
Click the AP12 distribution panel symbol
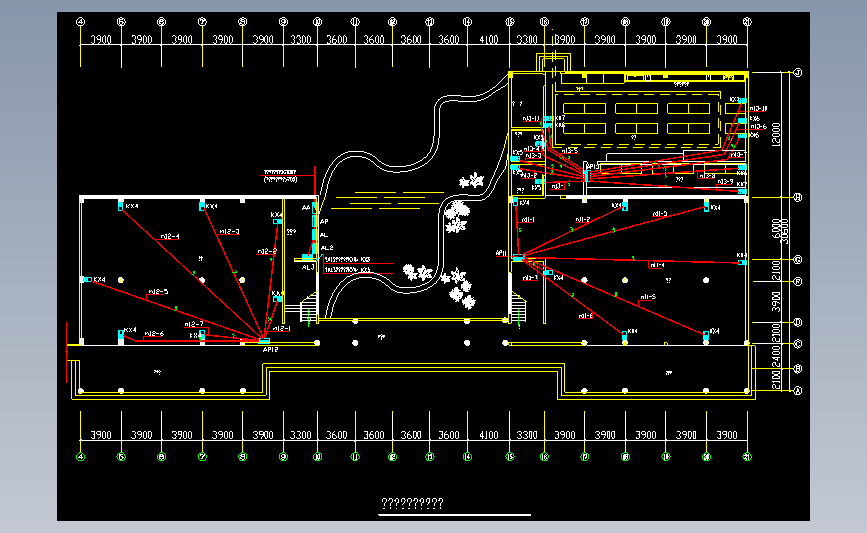tap(264, 341)
